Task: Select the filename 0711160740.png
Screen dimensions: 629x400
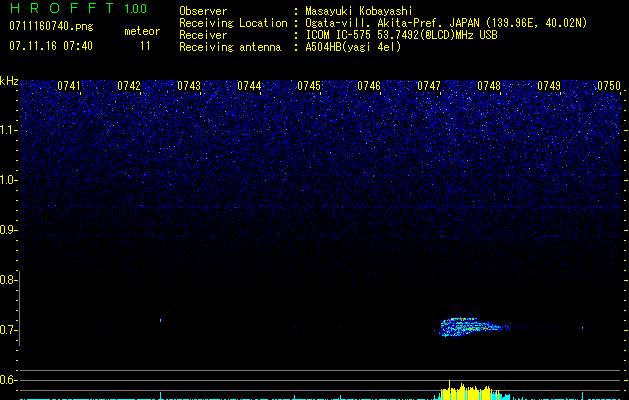Action: [x=51, y=26]
